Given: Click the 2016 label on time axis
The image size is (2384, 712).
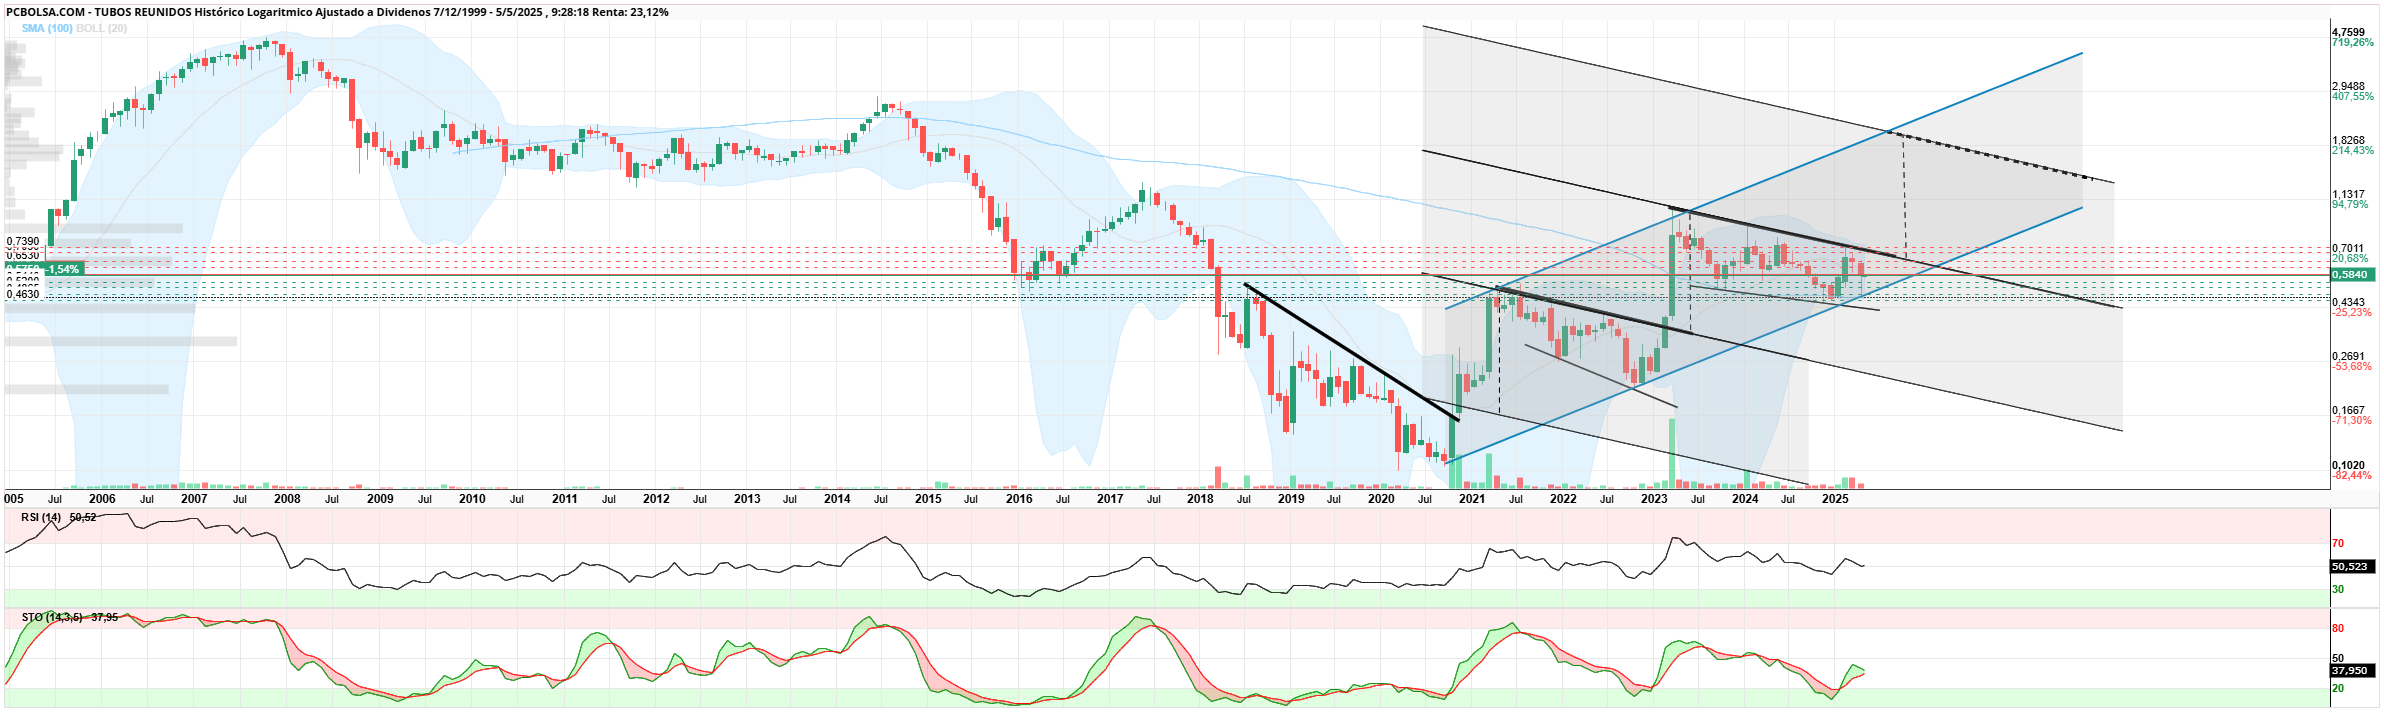Looking at the screenshot, I should [x=1019, y=498].
